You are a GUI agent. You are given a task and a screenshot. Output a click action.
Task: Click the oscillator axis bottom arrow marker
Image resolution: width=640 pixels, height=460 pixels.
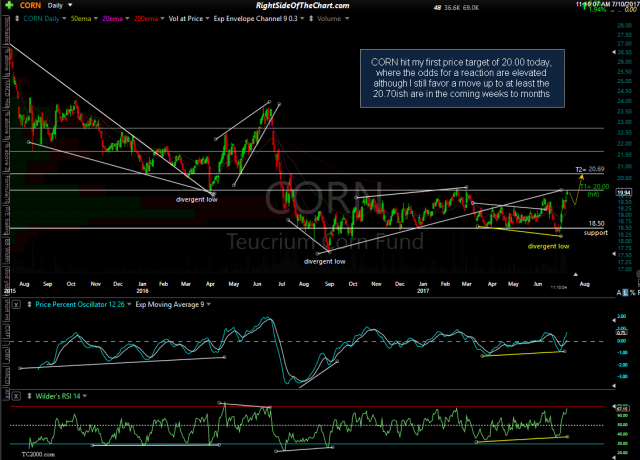click(614, 385)
